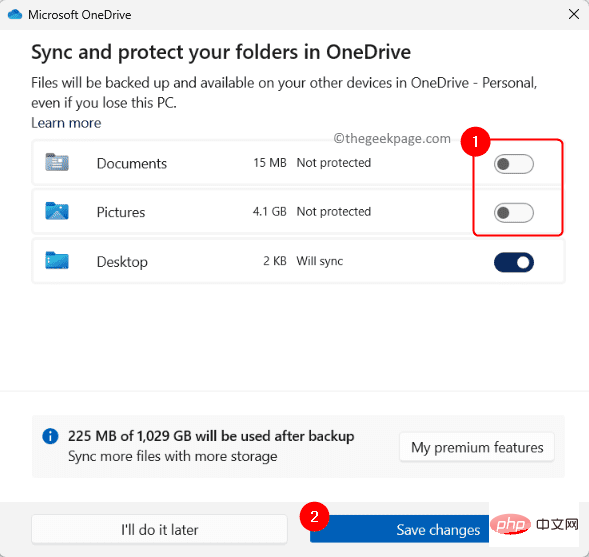Click the Will sync status text

(x=320, y=261)
